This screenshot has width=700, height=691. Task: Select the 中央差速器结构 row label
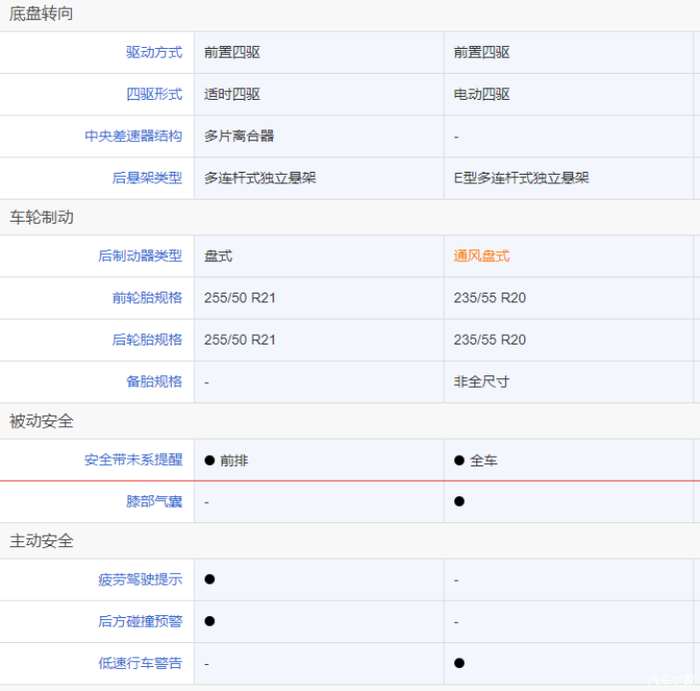pyautogui.click(x=133, y=136)
